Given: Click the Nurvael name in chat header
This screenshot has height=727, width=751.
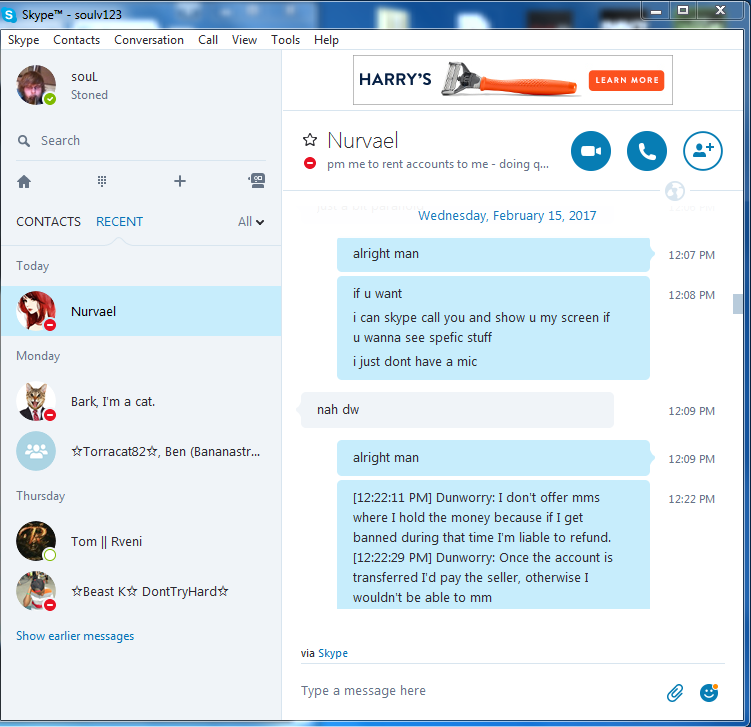Looking at the screenshot, I should coord(363,140).
